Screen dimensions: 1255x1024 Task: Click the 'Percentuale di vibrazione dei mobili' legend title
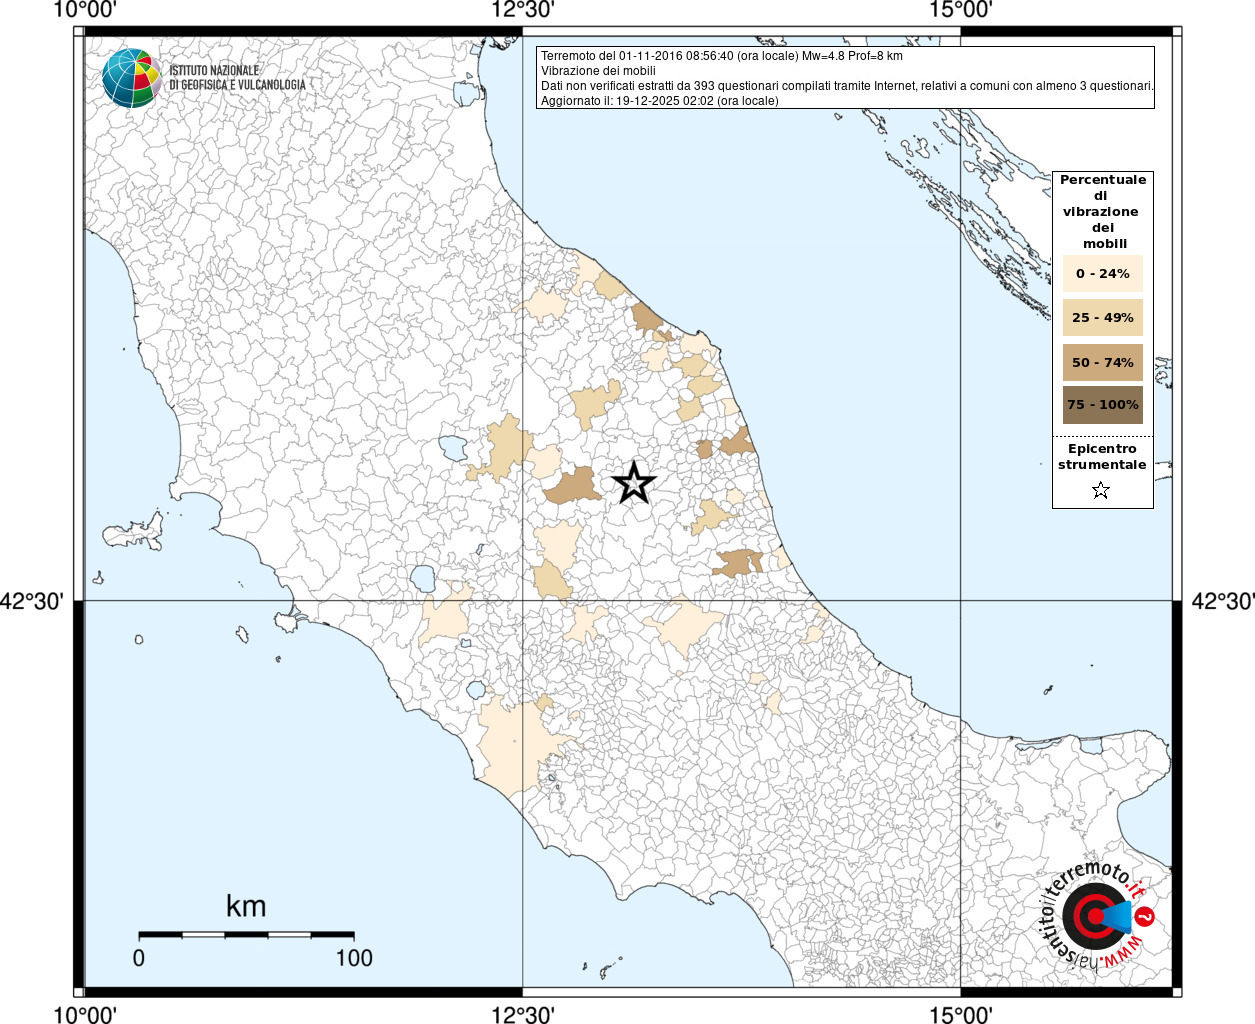click(x=1103, y=211)
